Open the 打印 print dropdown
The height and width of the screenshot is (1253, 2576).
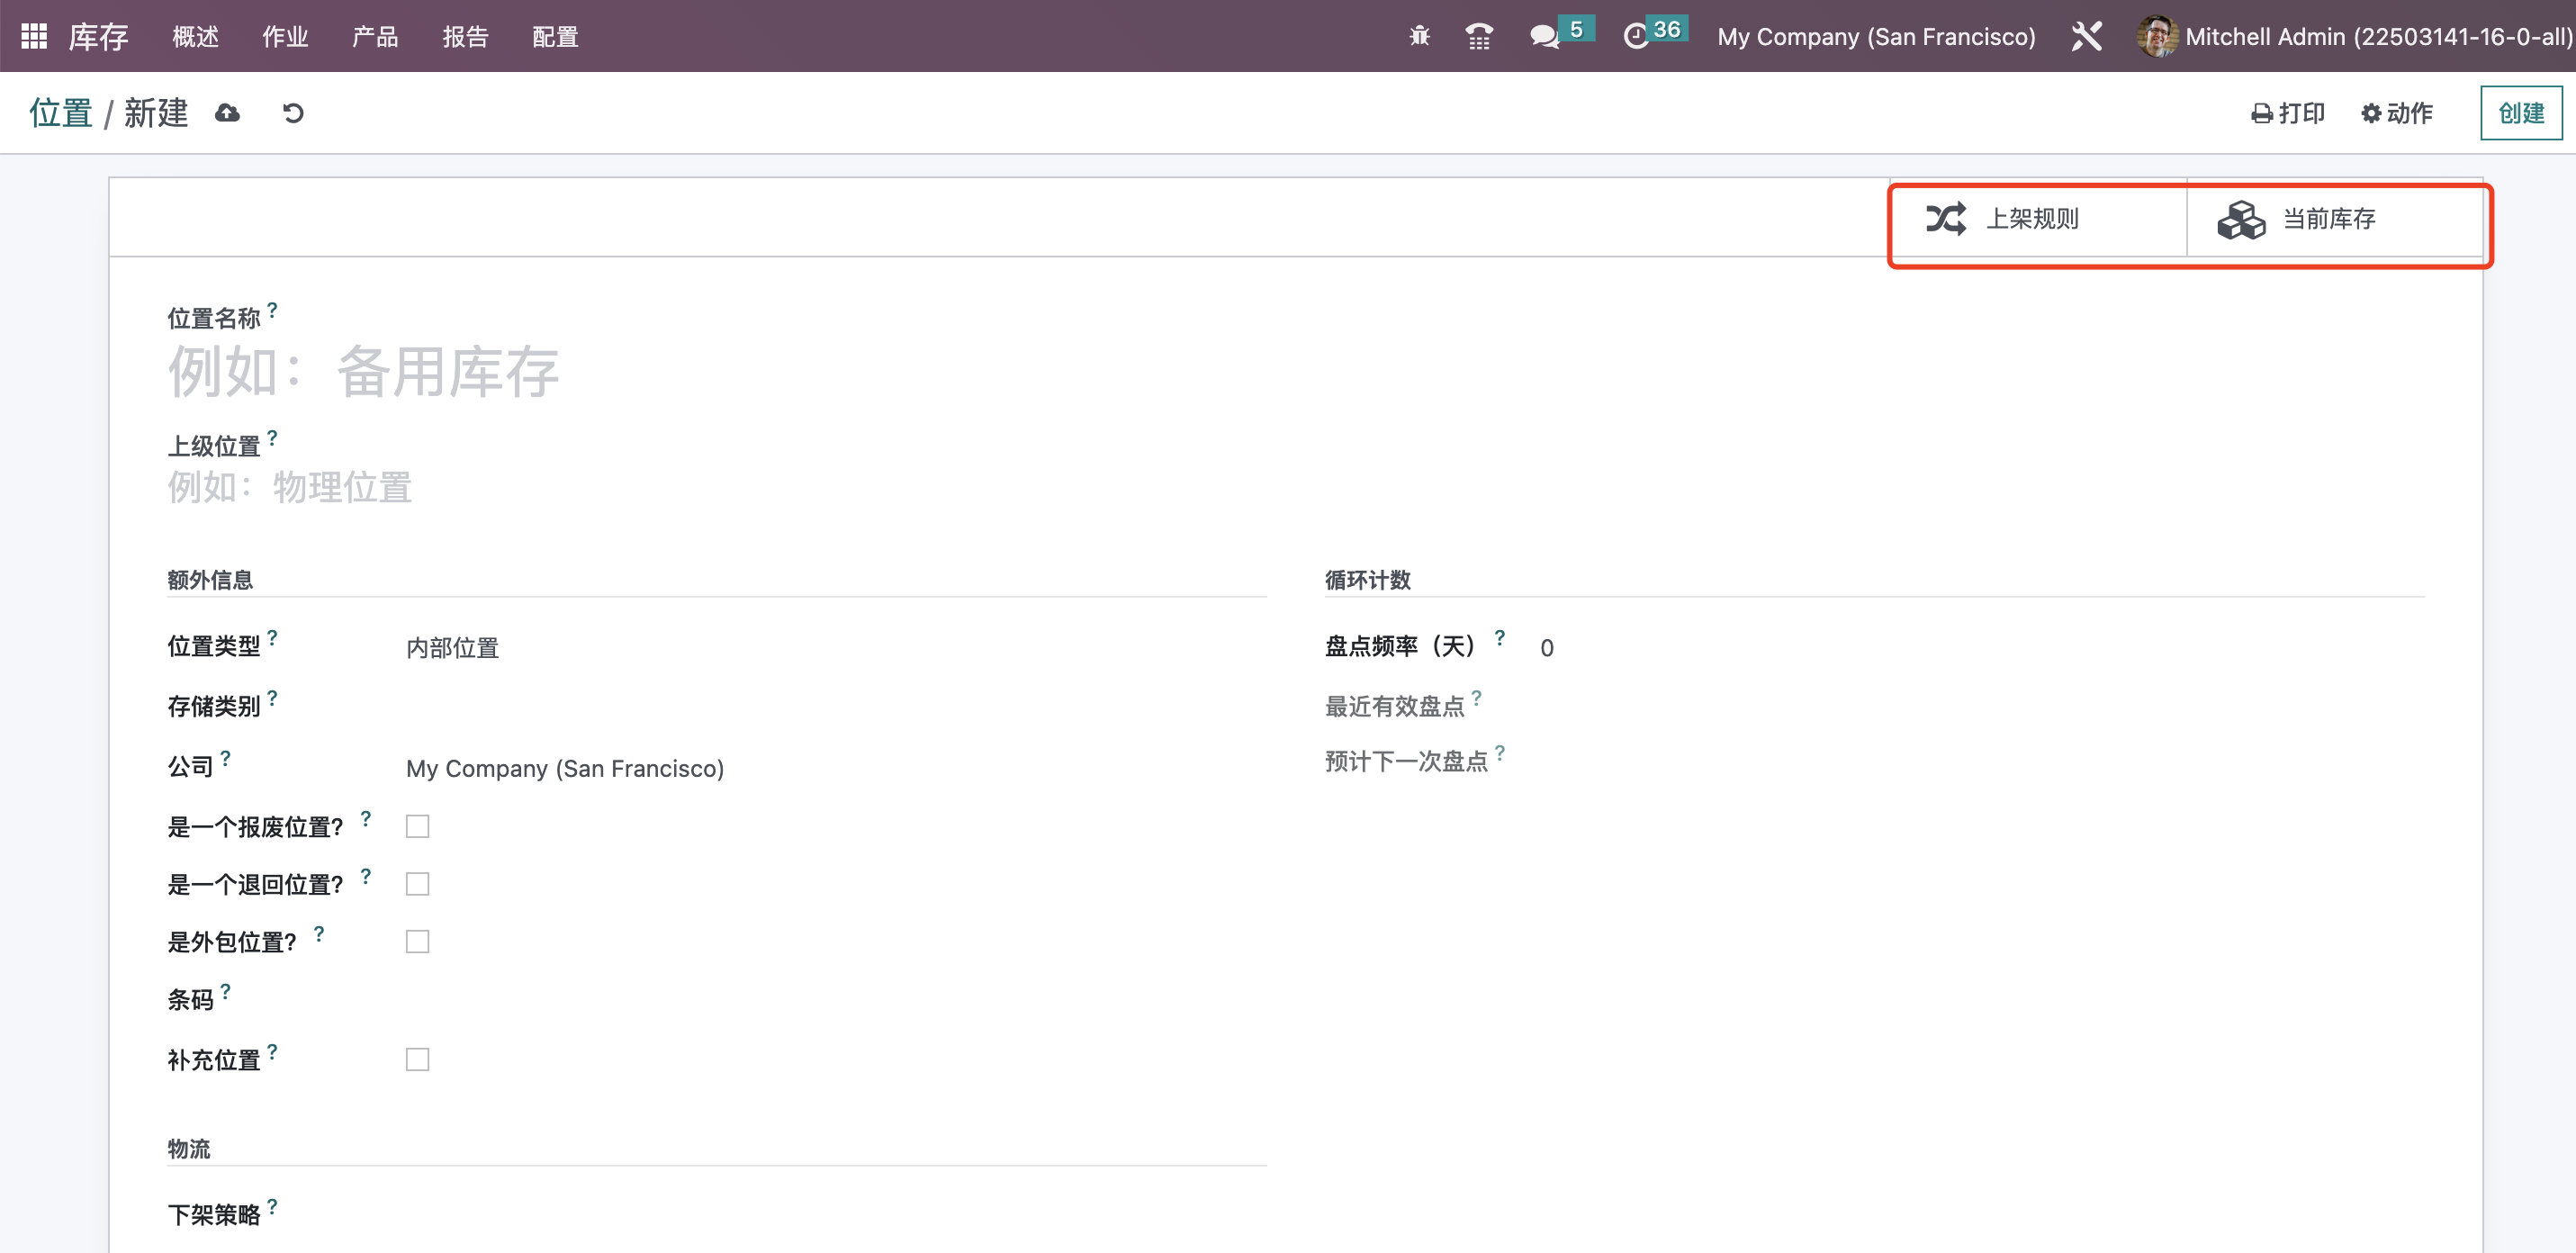[2287, 113]
